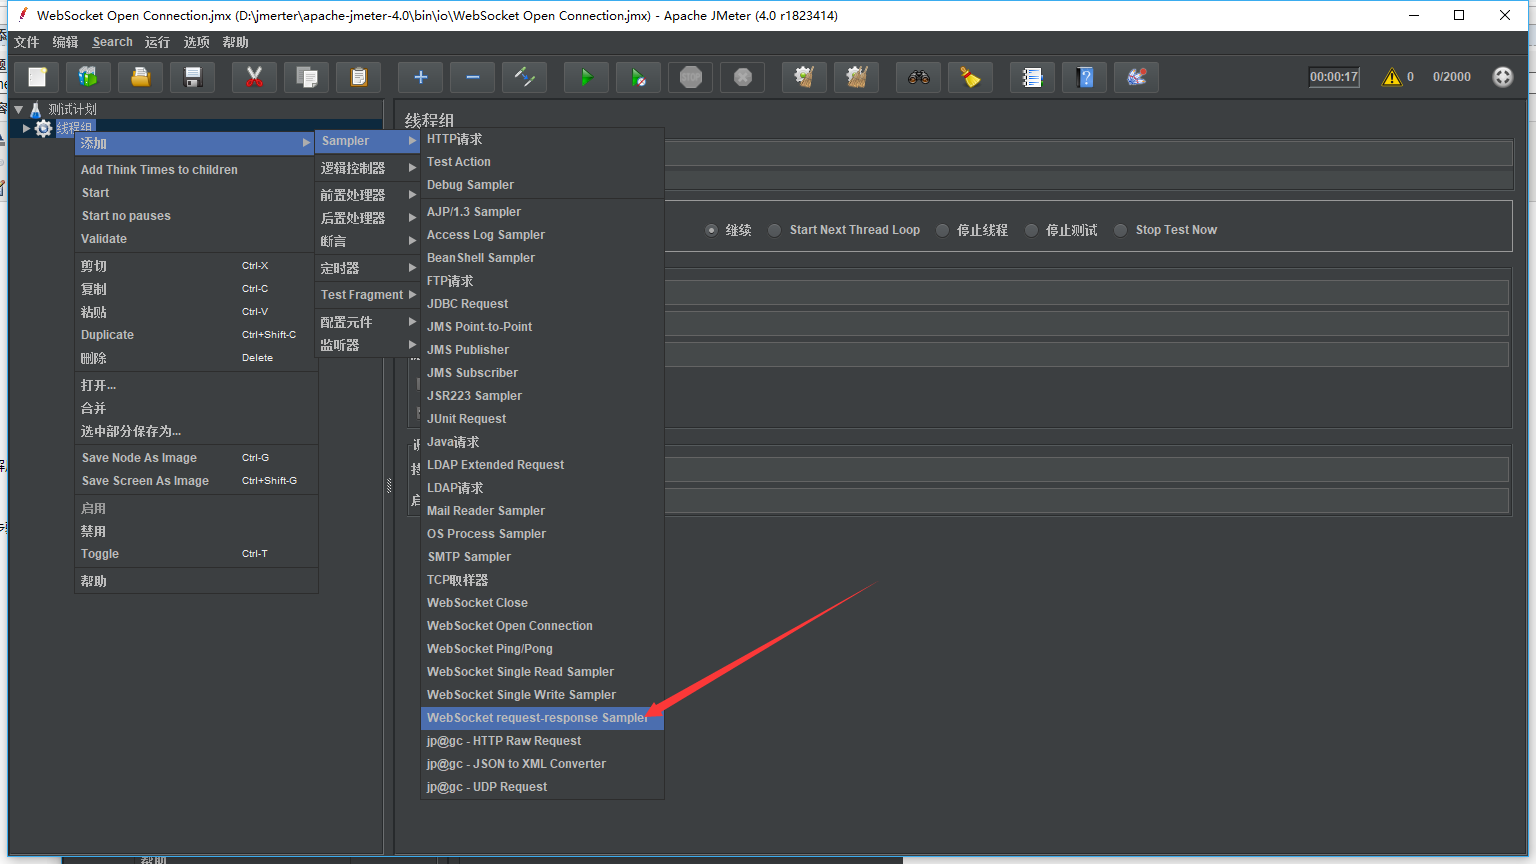Screen dimensions: 1536x864
Task: Open the 文件 menu in the menu bar
Action: pyautogui.click(x=27, y=42)
